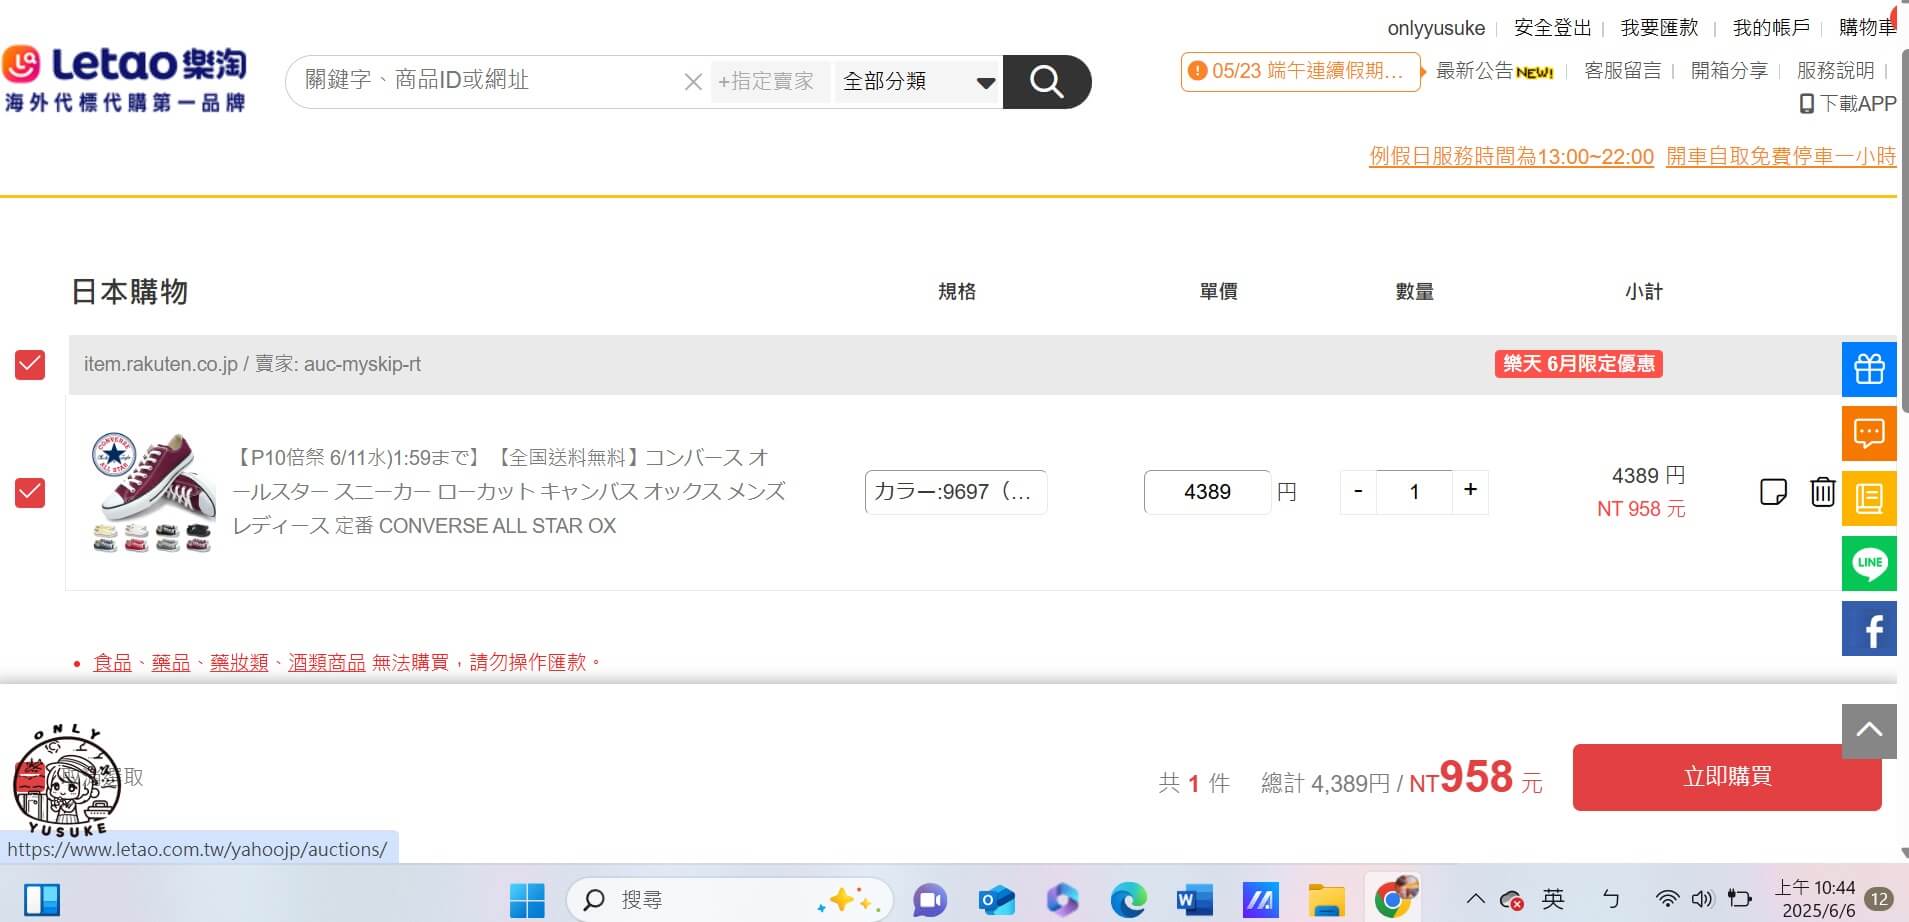Click the onlyyusuke username
Viewport: 1909px width, 922px height.
pos(1436,29)
